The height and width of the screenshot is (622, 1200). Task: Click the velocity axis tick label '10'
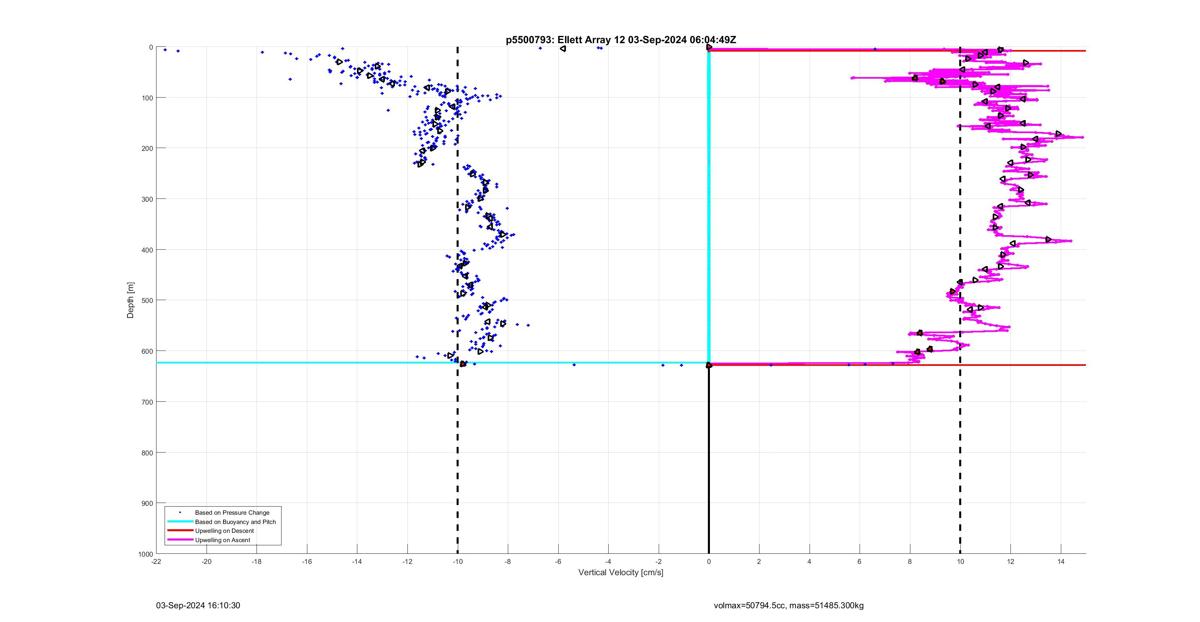(x=960, y=562)
